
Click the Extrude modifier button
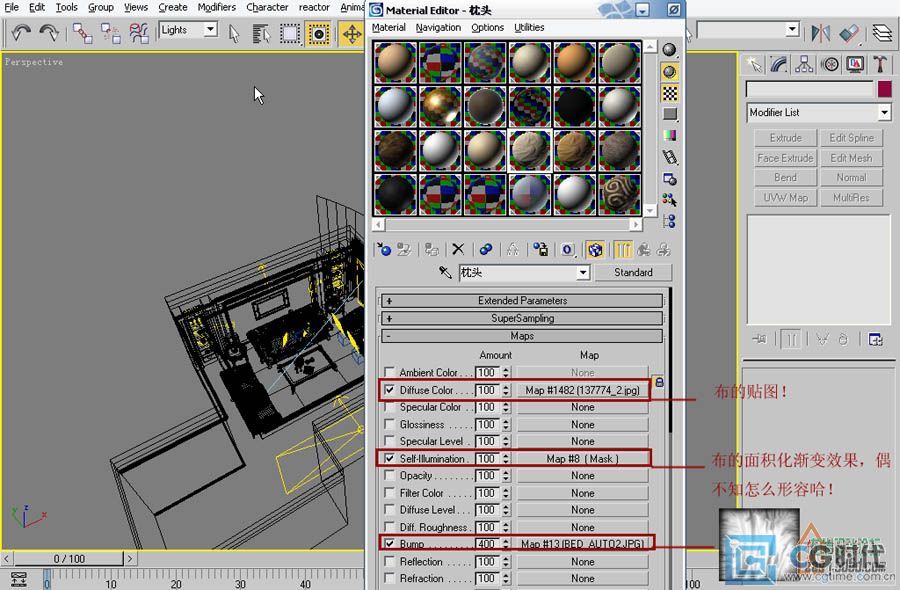pos(785,138)
